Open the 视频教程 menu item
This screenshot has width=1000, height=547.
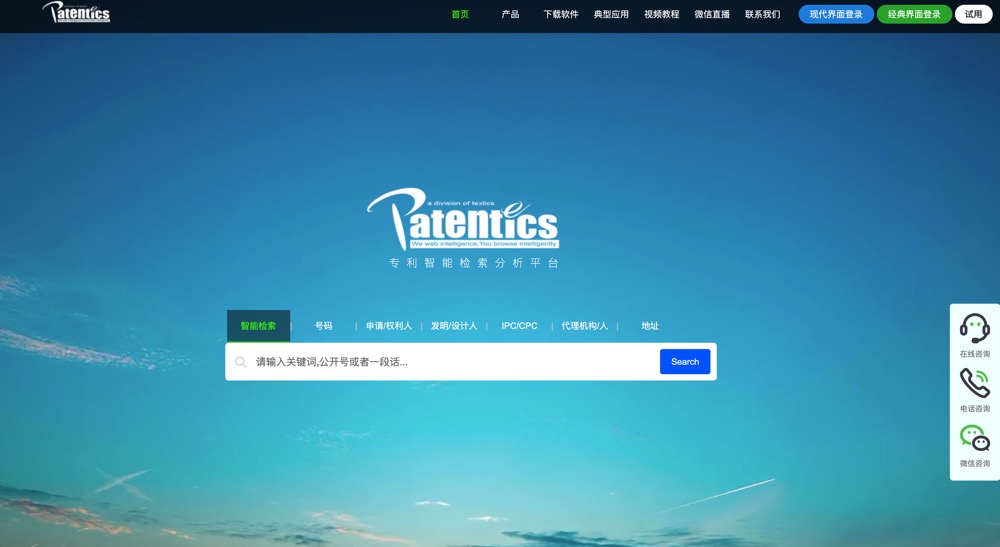coord(661,14)
